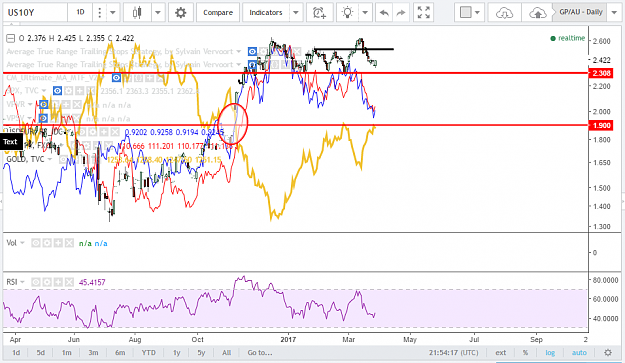Open chart properties gear icon in toolbar
The height and width of the screenshot is (363, 625).
[x=181, y=12]
